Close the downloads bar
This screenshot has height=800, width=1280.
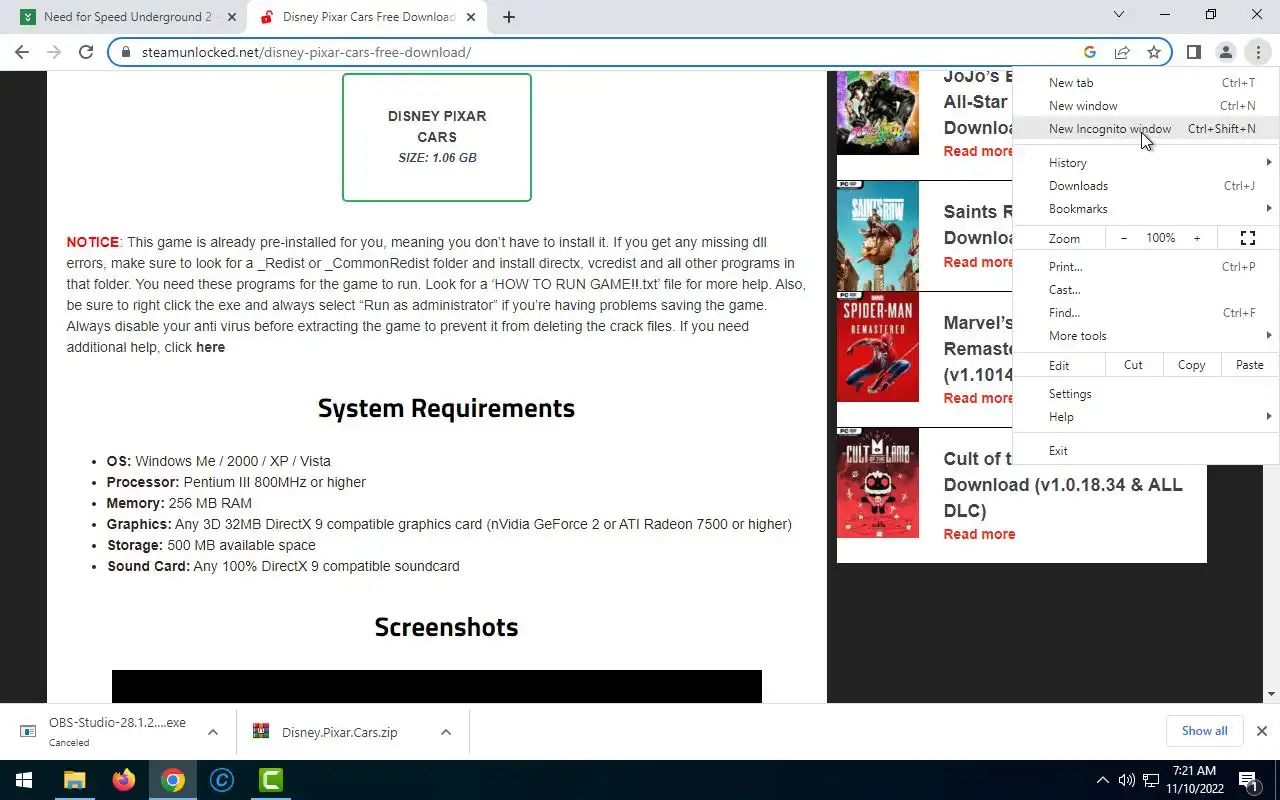click(x=1262, y=731)
